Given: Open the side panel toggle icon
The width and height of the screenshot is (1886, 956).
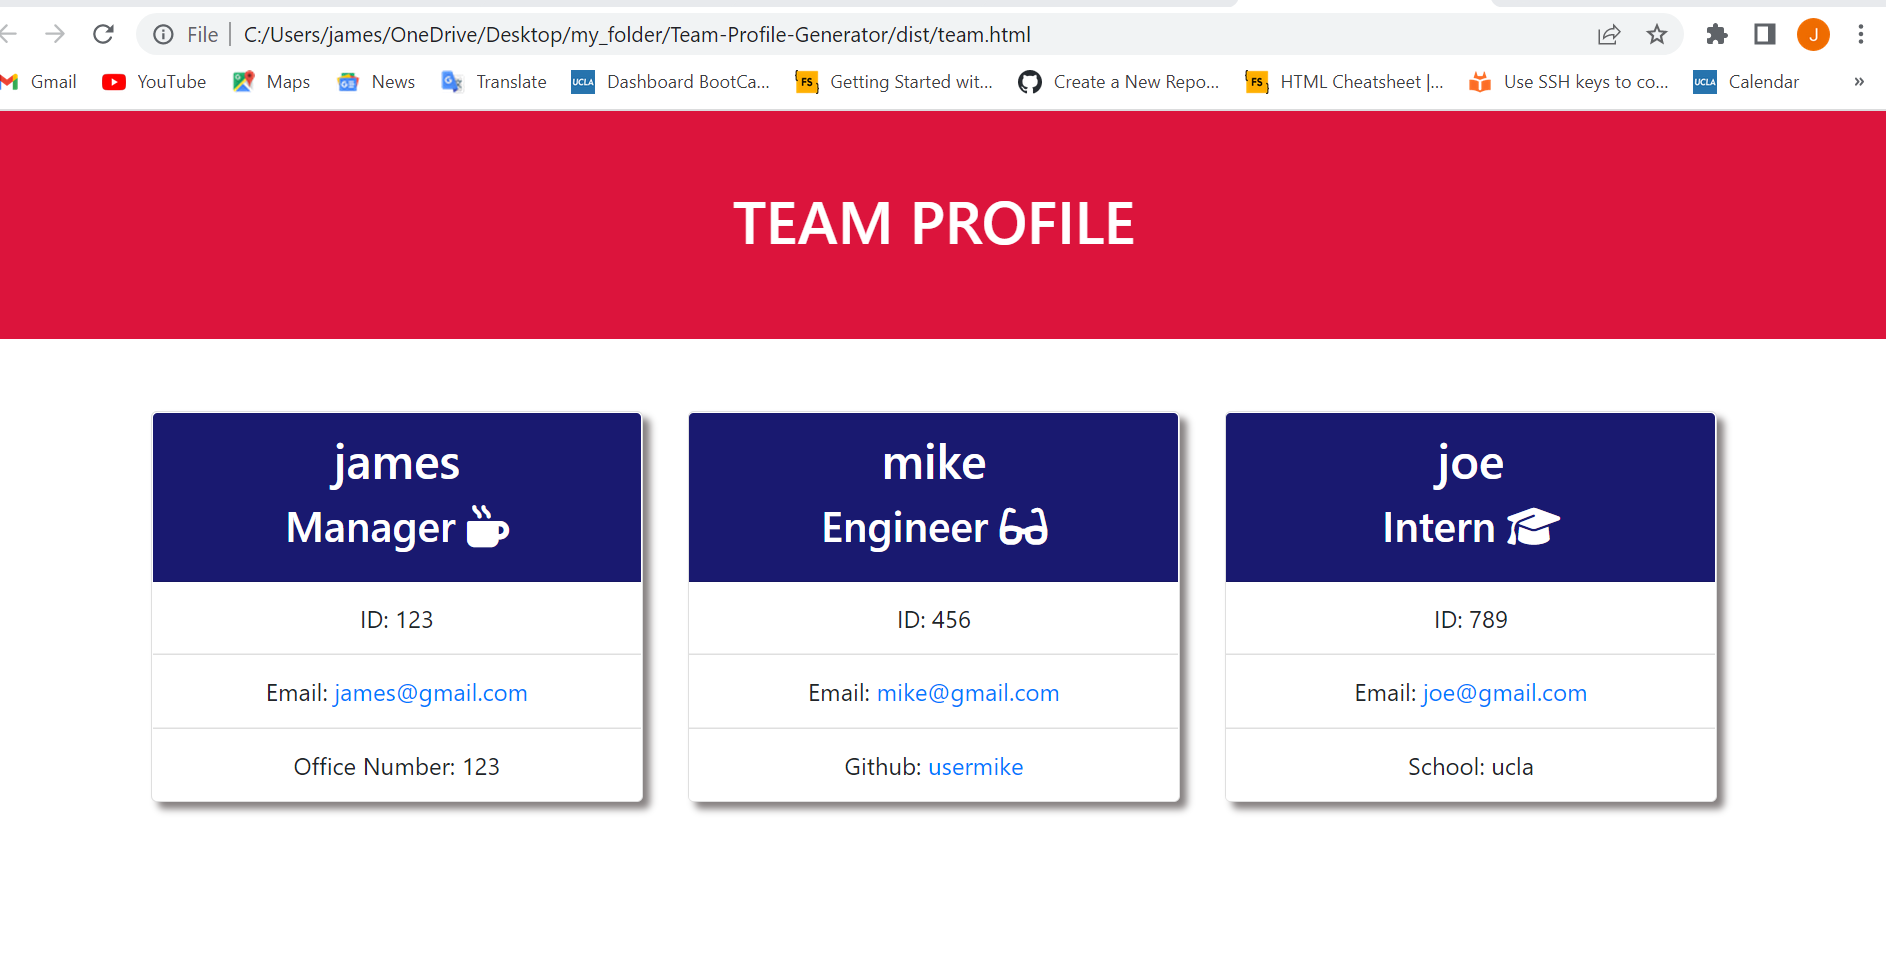Looking at the screenshot, I should tap(1764, 34).
